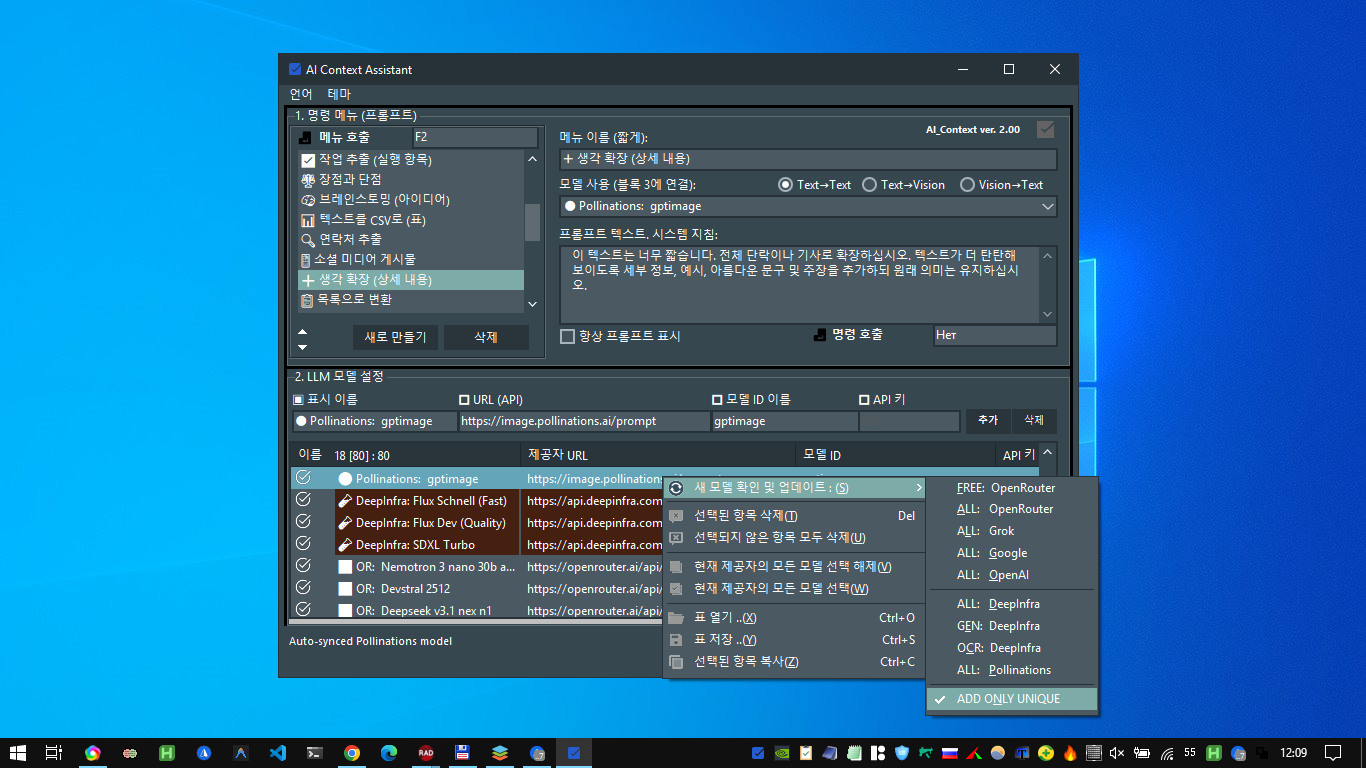Click the command list scrollbar thumb
The height and width of the screenshot is (768, 1366).
[x=532, y=223]
